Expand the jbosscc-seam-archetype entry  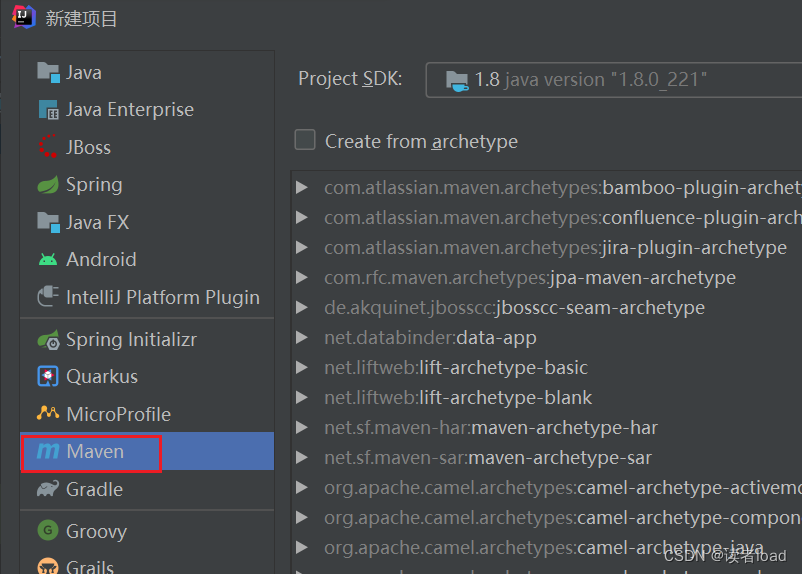coord(302,307)
